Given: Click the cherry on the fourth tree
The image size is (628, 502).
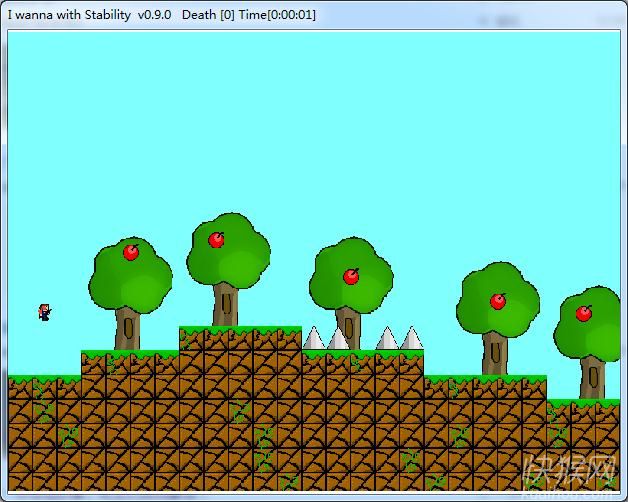Looking at the screenshot, I should (498, 301).
